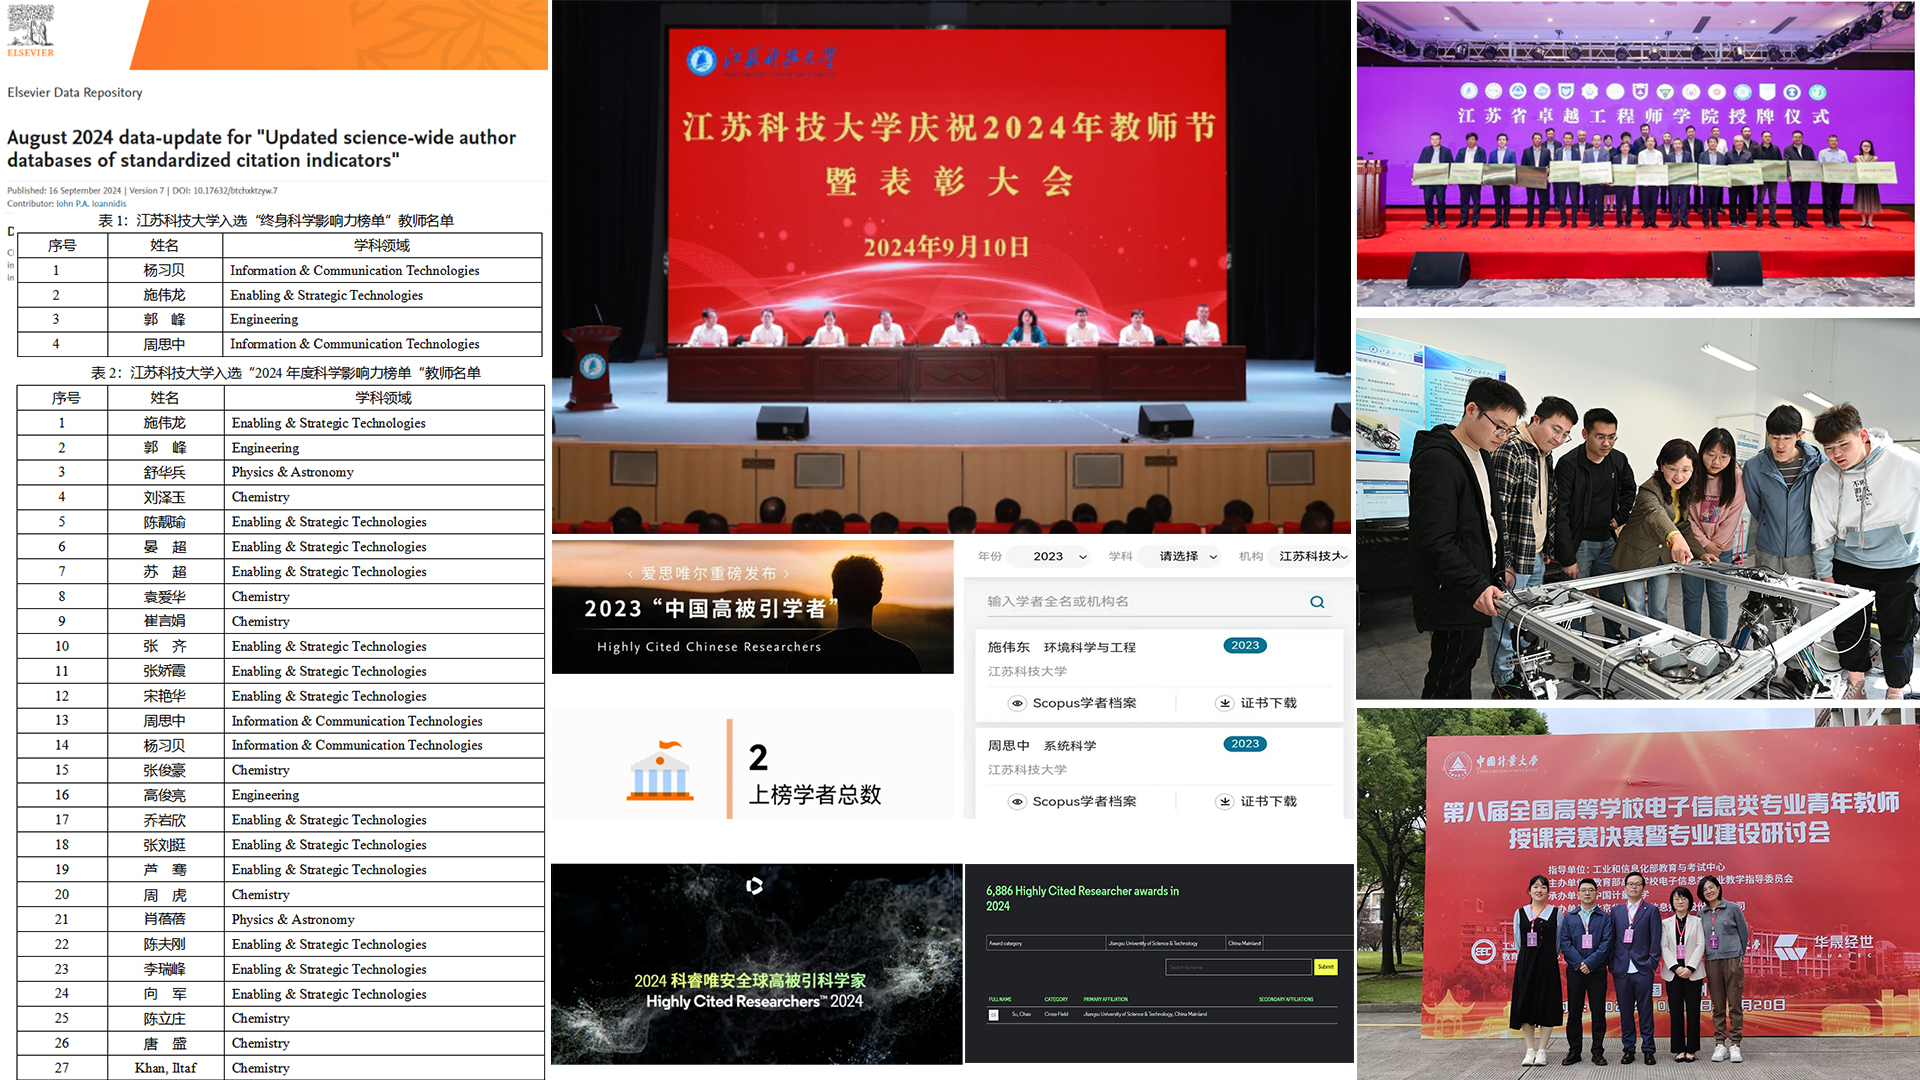The width and height of the screenshot is (1920, 1080).
Task: Click eye icon in 施伟东 card
Action: point(1017,703)
